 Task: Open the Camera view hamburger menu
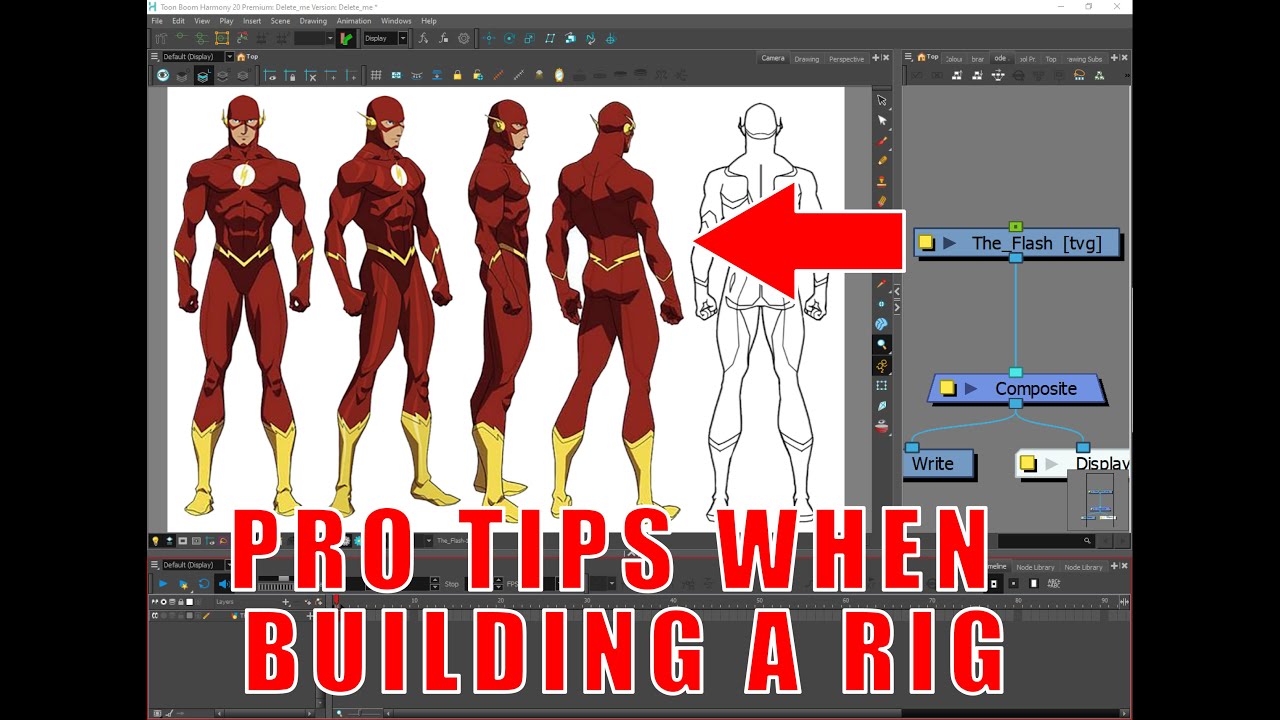click(154, 57)
